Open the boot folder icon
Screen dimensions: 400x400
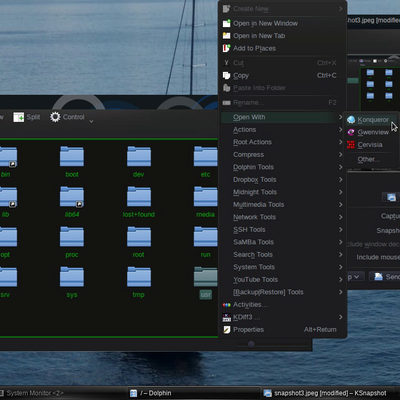72,156
